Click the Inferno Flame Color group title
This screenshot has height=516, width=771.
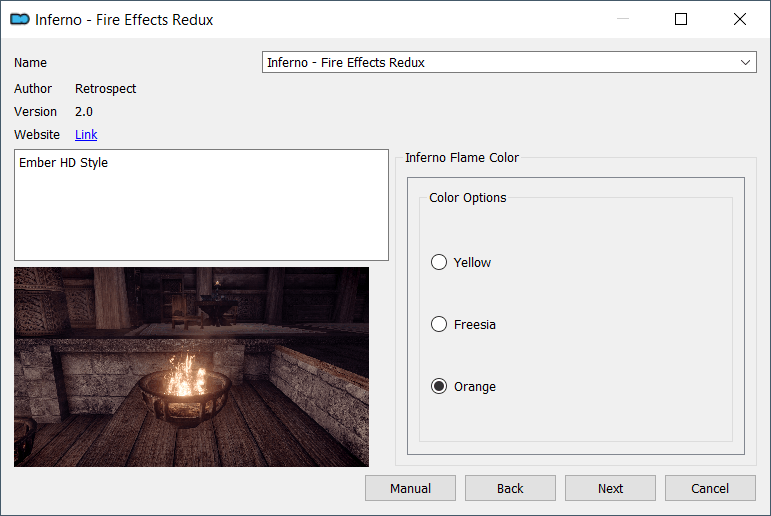[462, 157]
